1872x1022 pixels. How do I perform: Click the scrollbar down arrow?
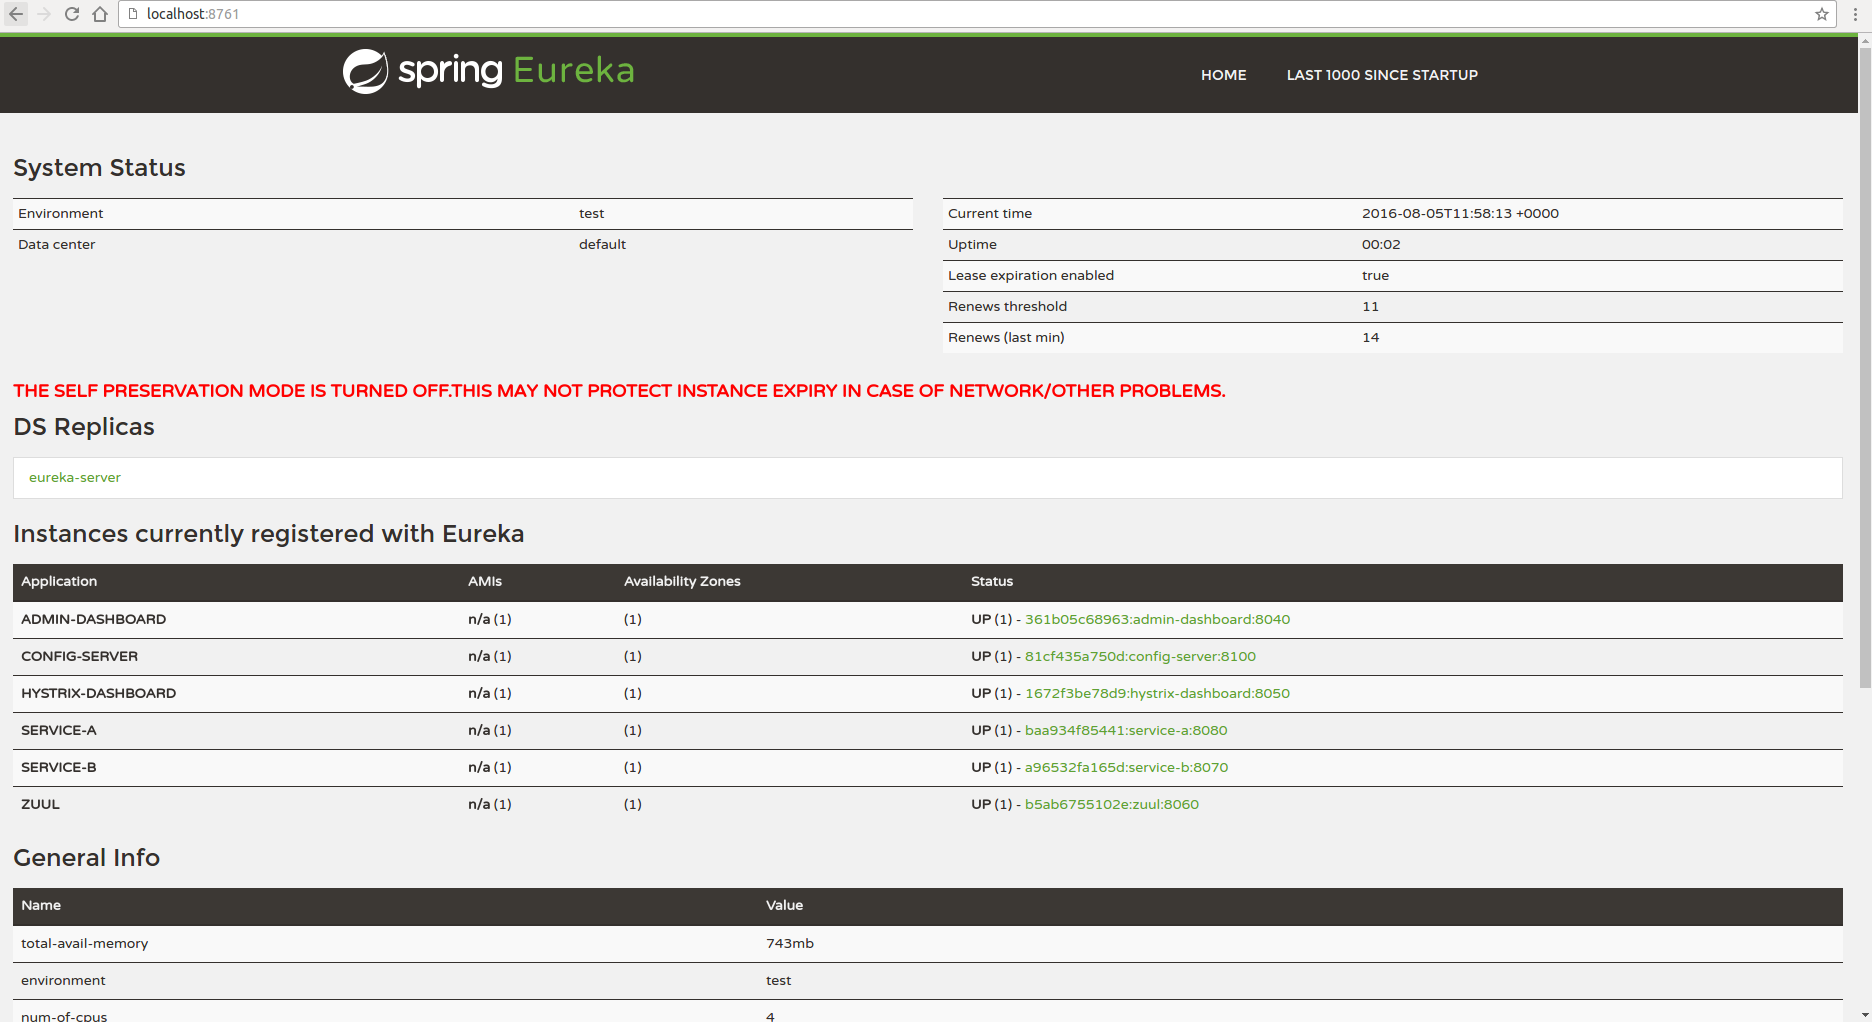[1865, 1015]
